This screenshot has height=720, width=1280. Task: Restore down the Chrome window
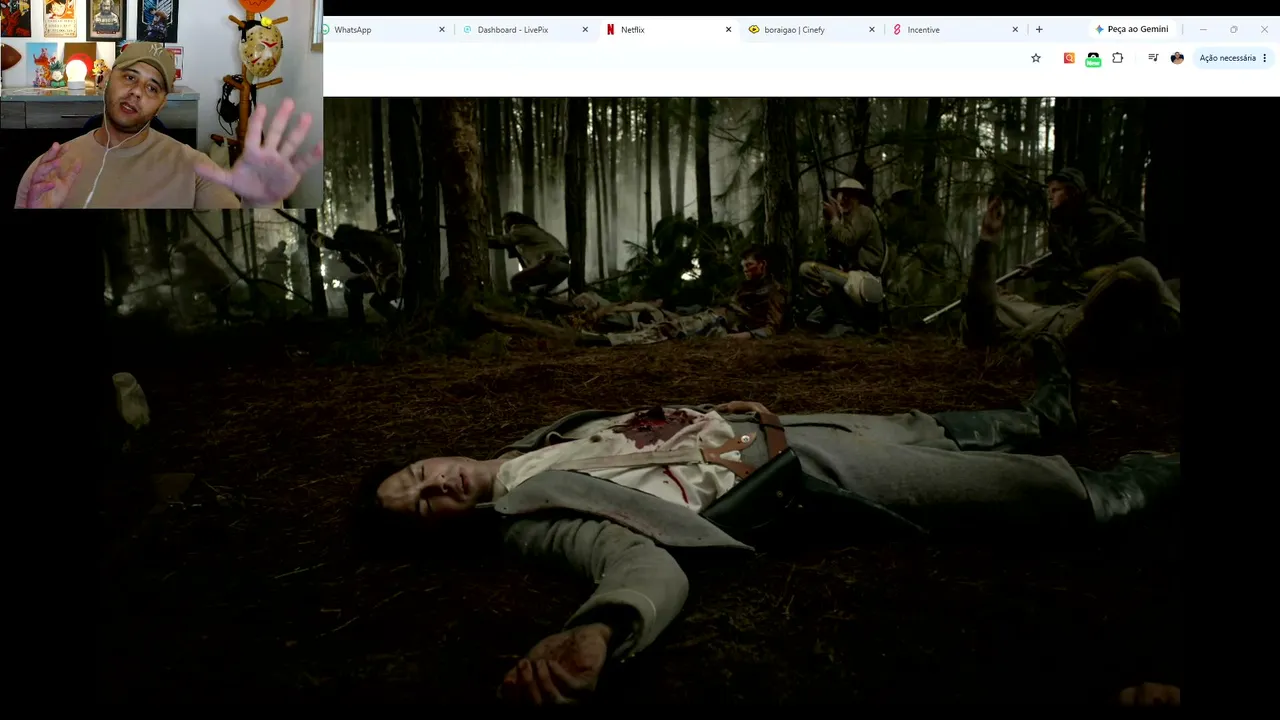point(1234,30)
